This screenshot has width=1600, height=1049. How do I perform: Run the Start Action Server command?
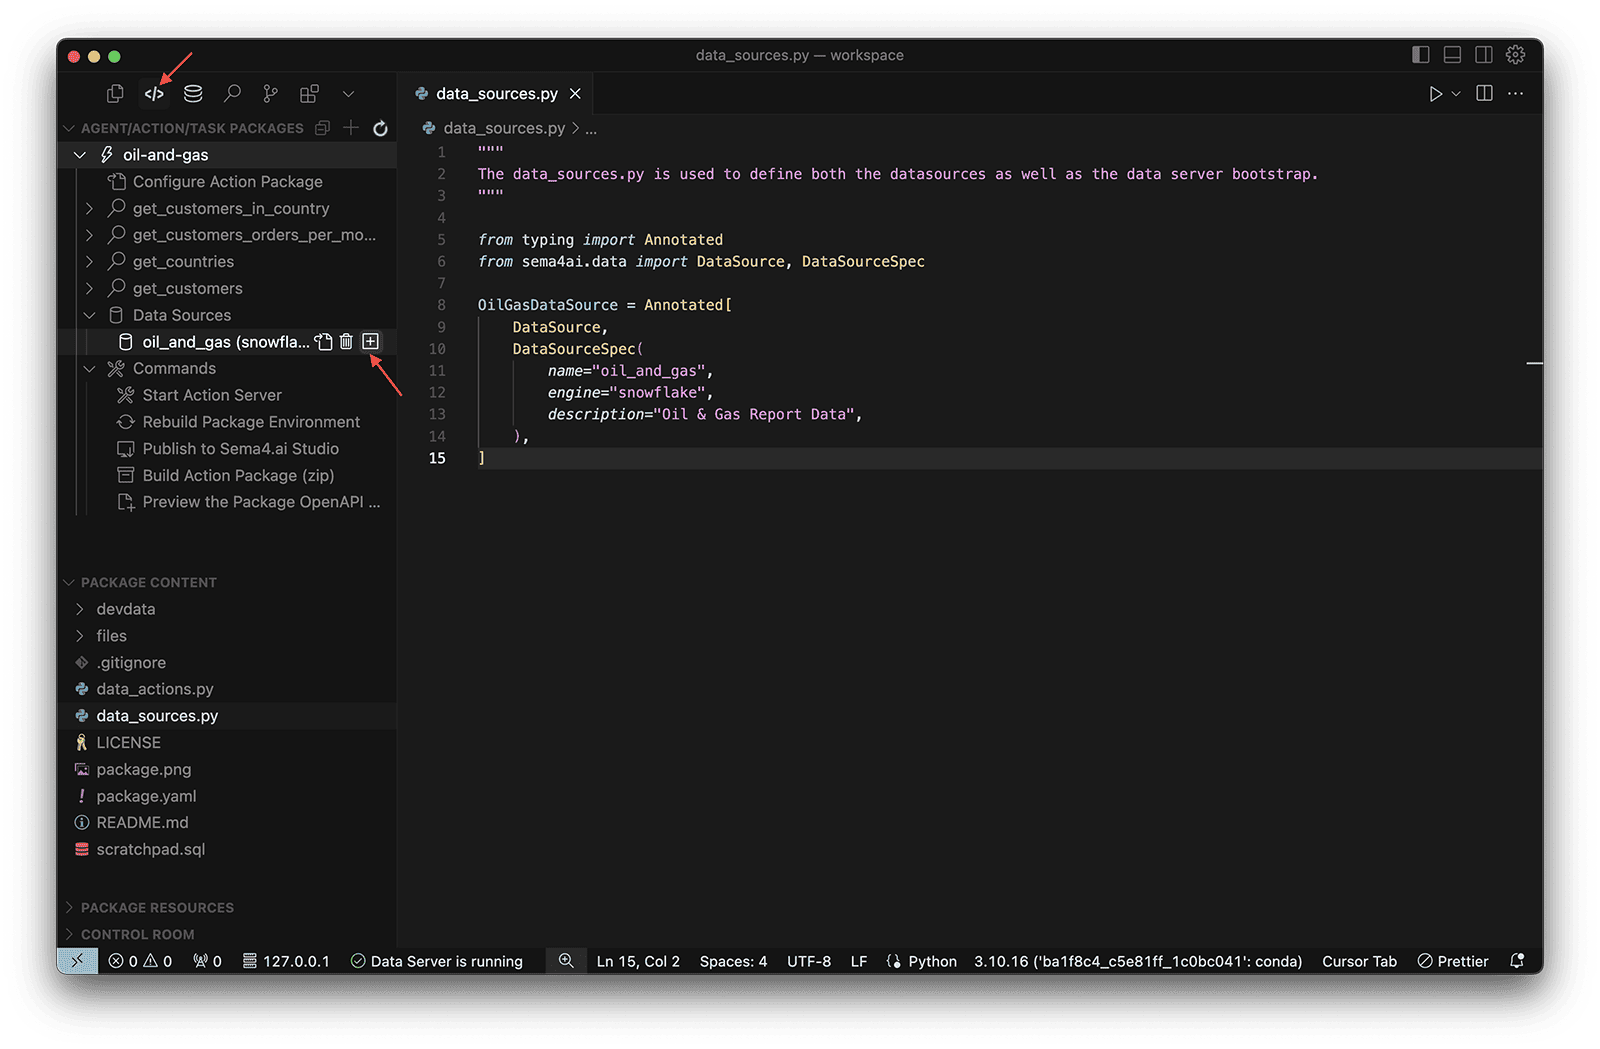(x=211, y=394)
